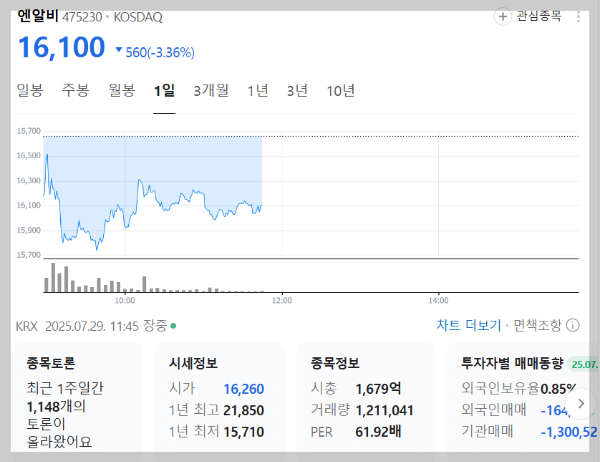The image size is (600, 462).
Task: Click the 15,700 price axis label
Action: pos(29,255)
